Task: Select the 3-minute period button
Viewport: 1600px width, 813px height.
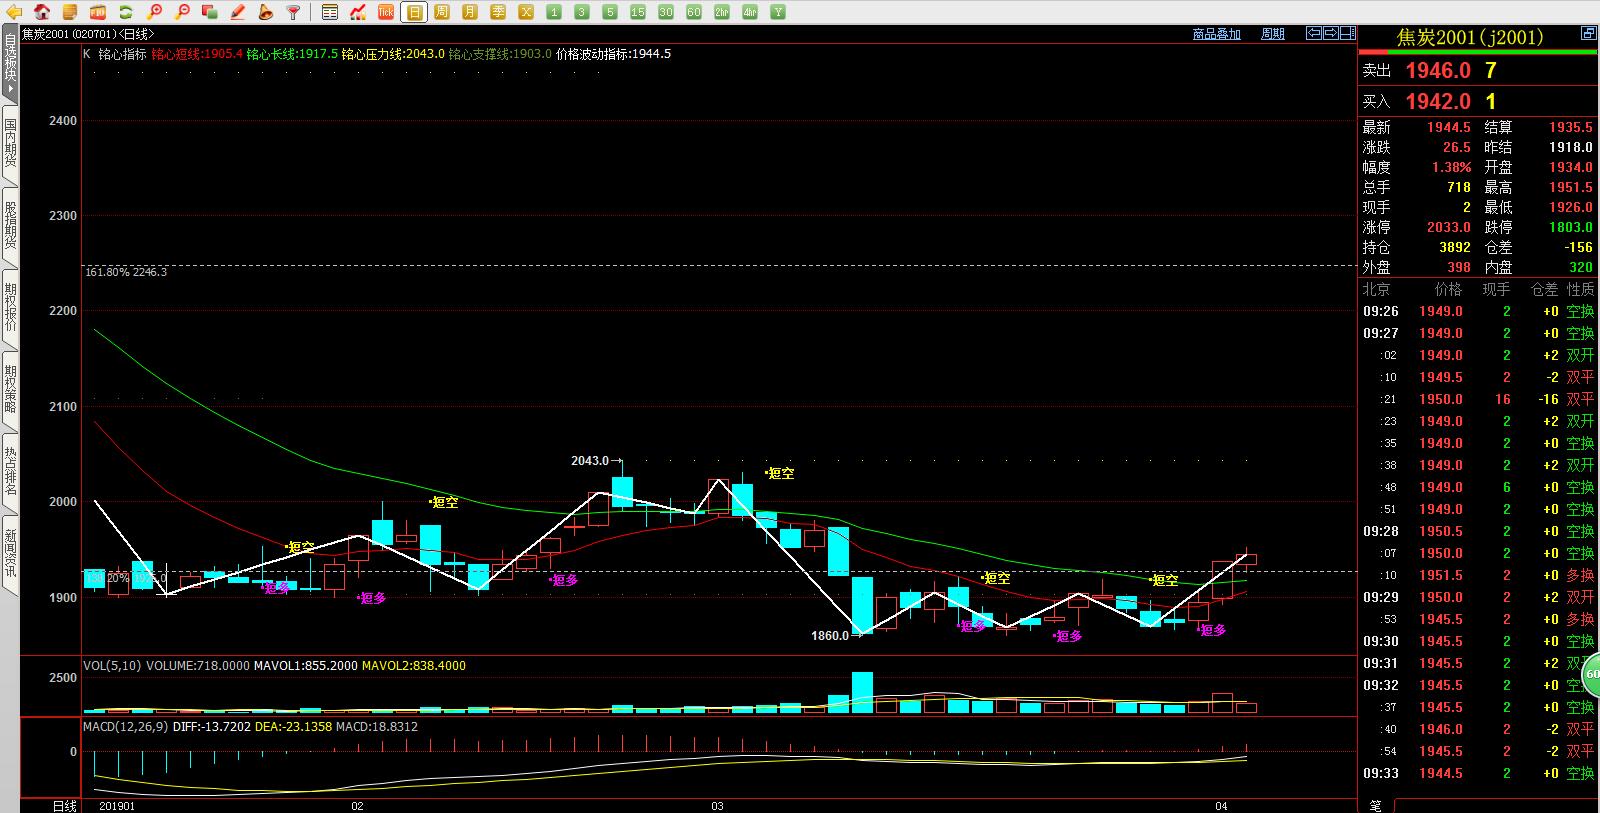Action: [x=582, y=12]
